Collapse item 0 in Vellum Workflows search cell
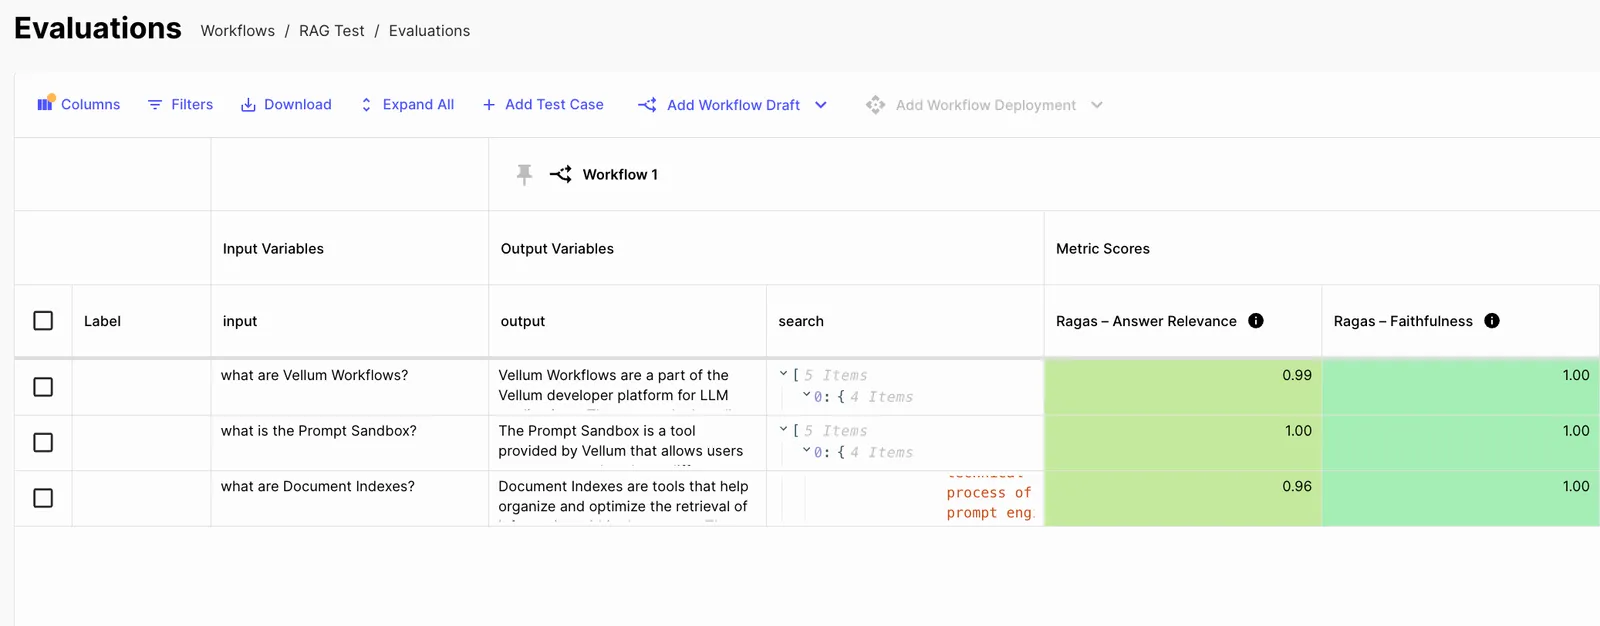 [x=806, y=395]
